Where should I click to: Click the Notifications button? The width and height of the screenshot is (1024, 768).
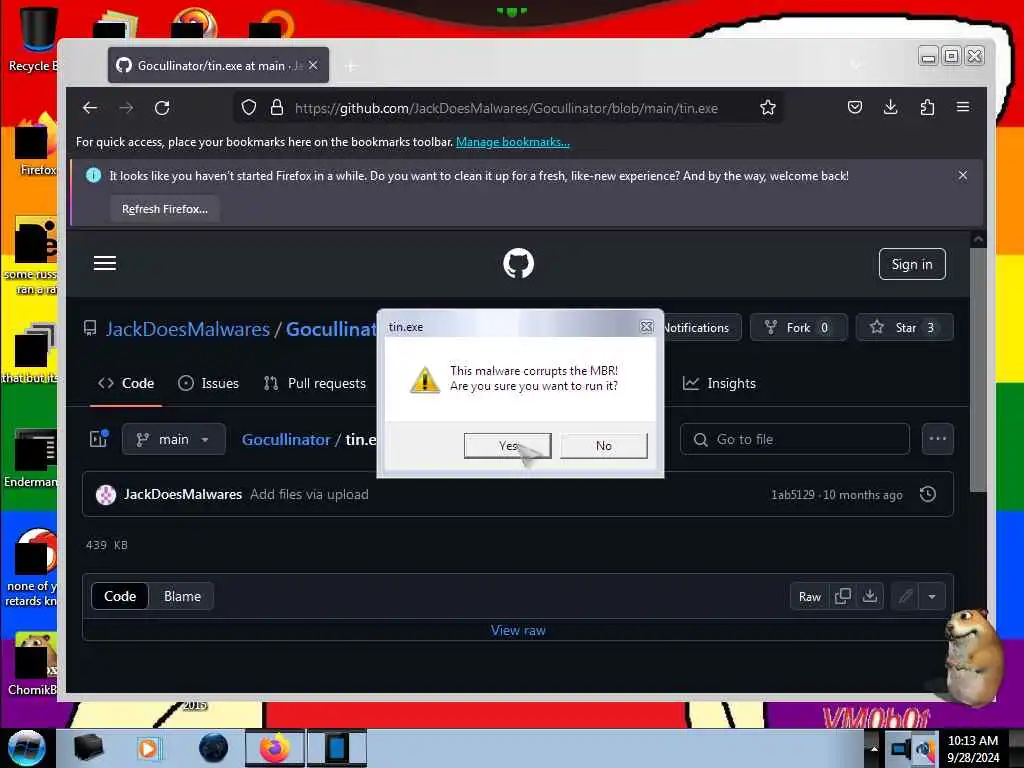[702, 327]
